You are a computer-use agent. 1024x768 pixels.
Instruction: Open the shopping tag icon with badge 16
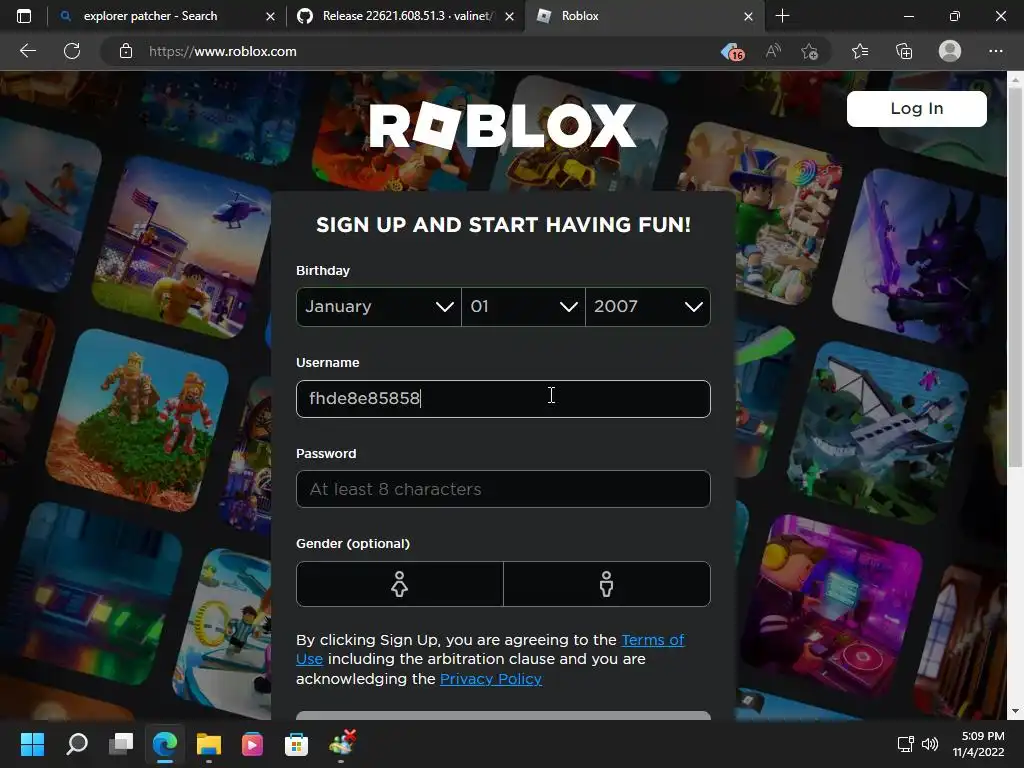pos(732,51)
